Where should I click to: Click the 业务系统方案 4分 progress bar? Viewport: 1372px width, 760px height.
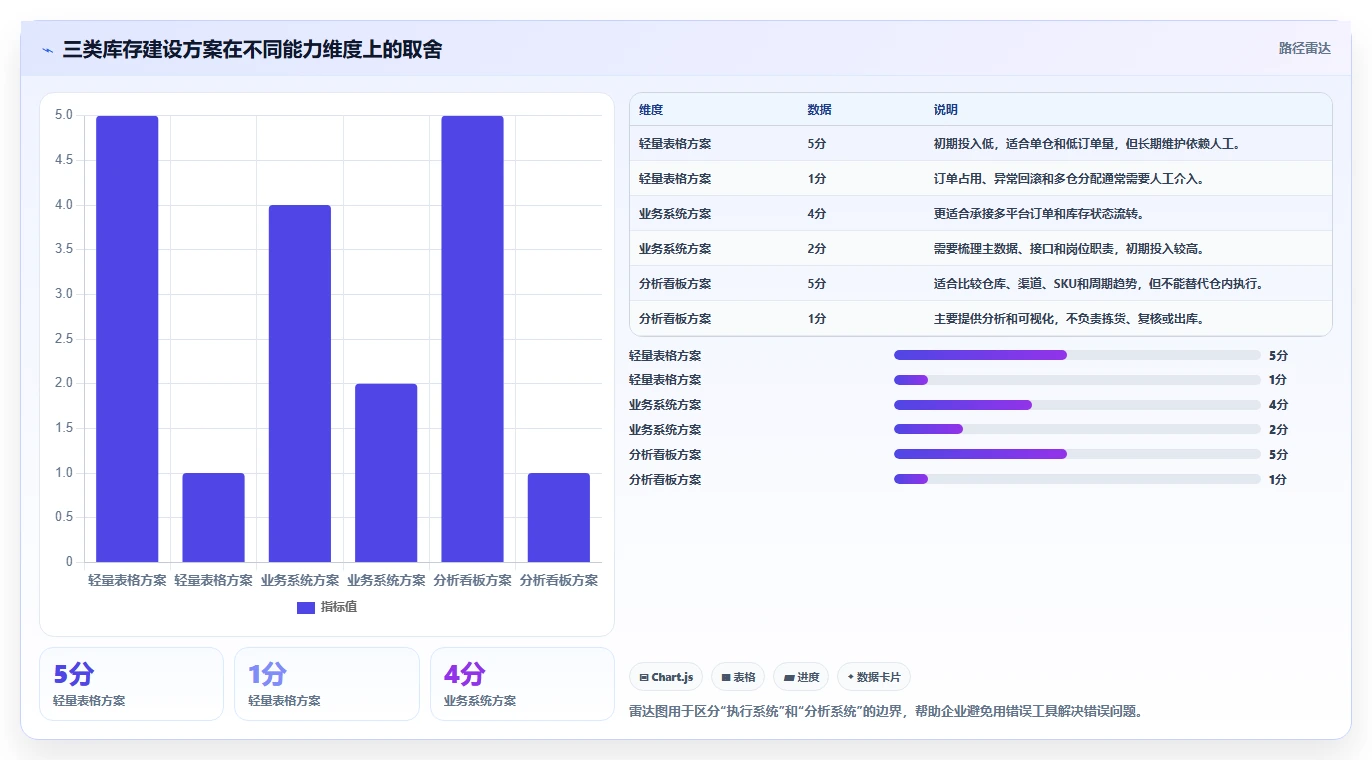(1077, 405)
